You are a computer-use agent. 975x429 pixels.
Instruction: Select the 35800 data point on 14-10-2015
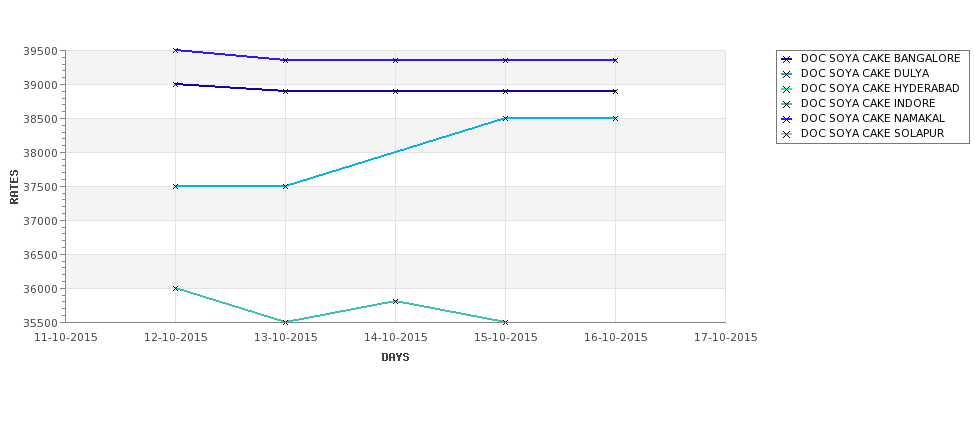click(395, 302)
